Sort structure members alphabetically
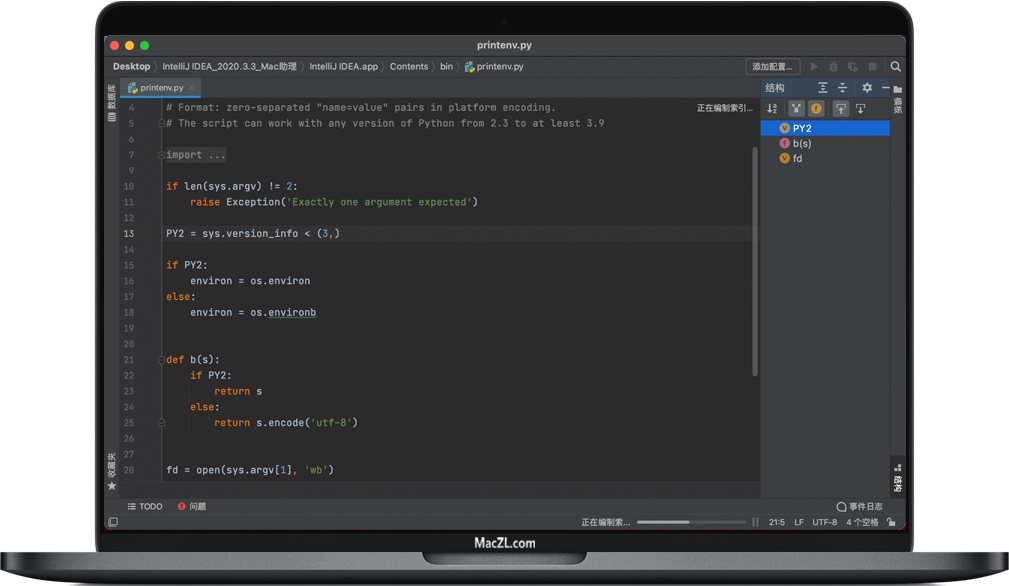Viewport: 1009px width, 586px height. (772, 108)
